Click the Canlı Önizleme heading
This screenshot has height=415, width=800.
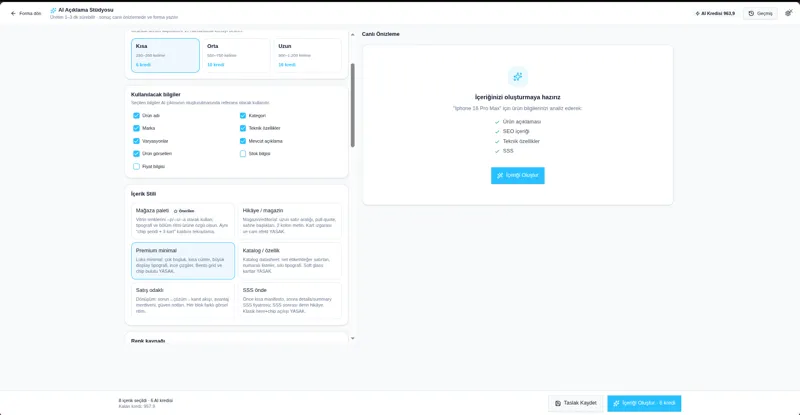(x=381, y=34)
